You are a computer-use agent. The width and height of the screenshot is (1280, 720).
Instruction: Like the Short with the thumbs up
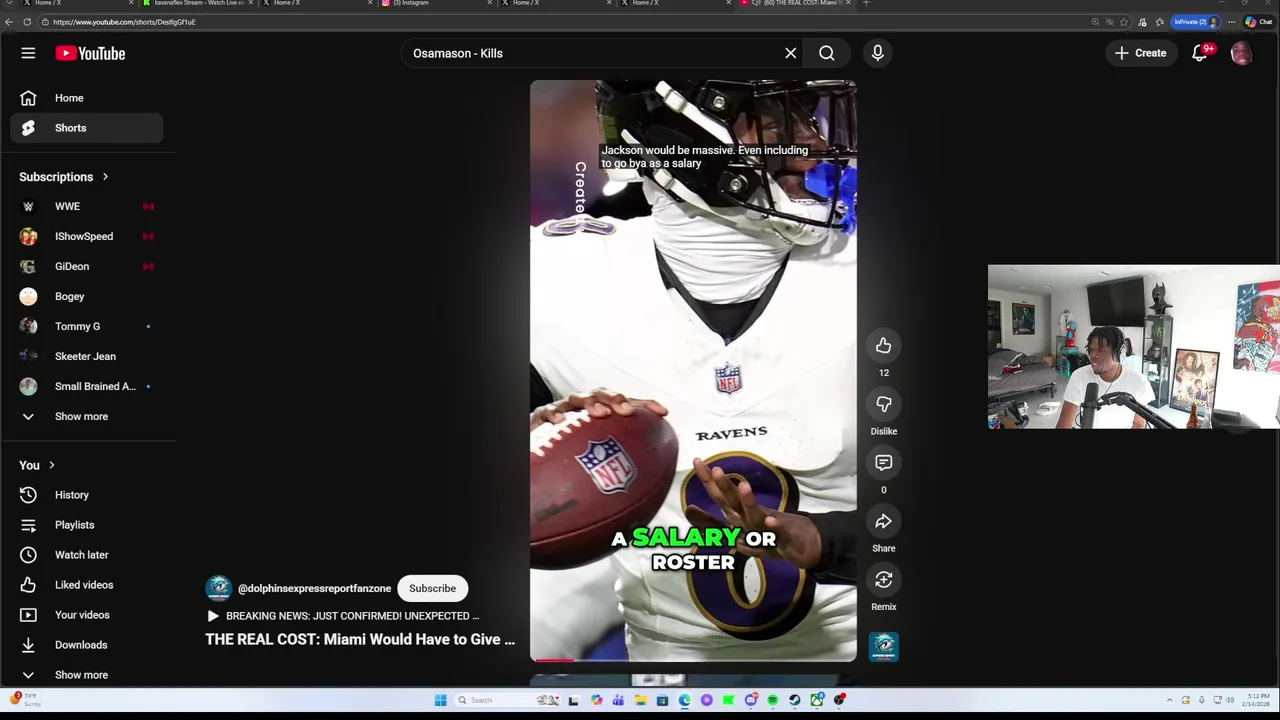[883, 345]
